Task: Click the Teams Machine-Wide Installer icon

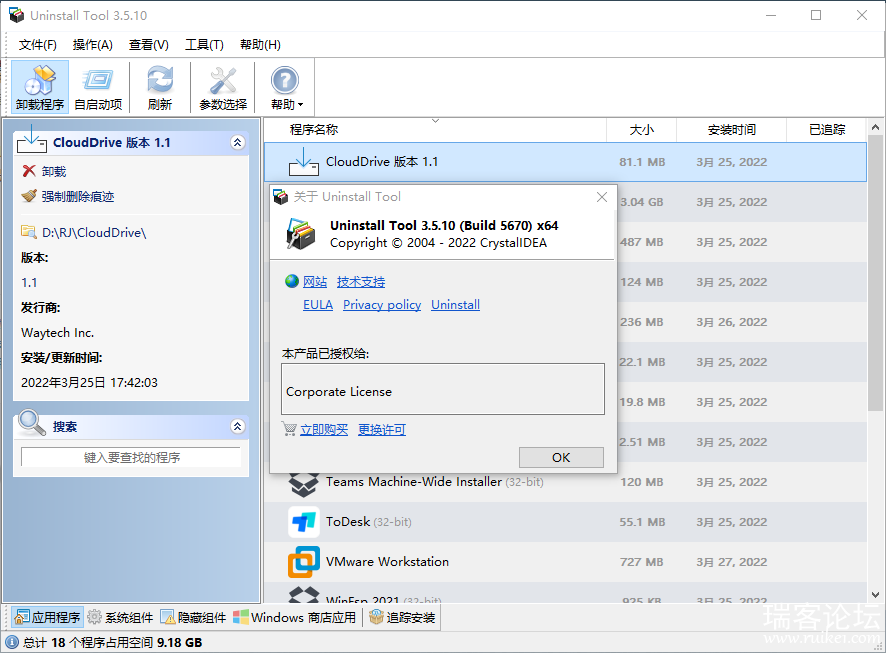Action: point(303,485)
